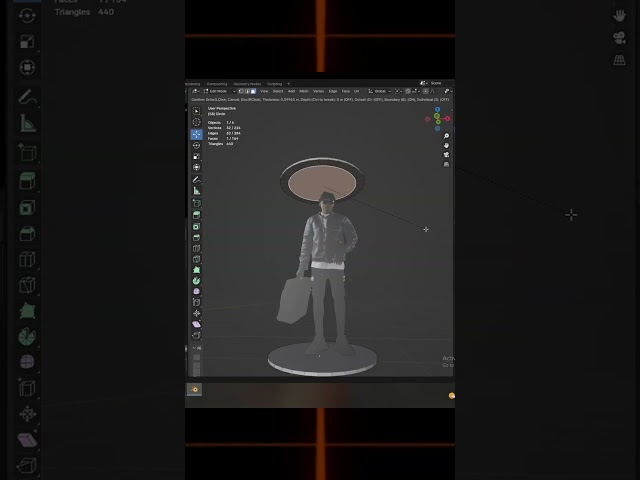Viewport: 640px width, 480px height.
Task: Select the Loop Cut tool
Action: (x=196, y=248)
